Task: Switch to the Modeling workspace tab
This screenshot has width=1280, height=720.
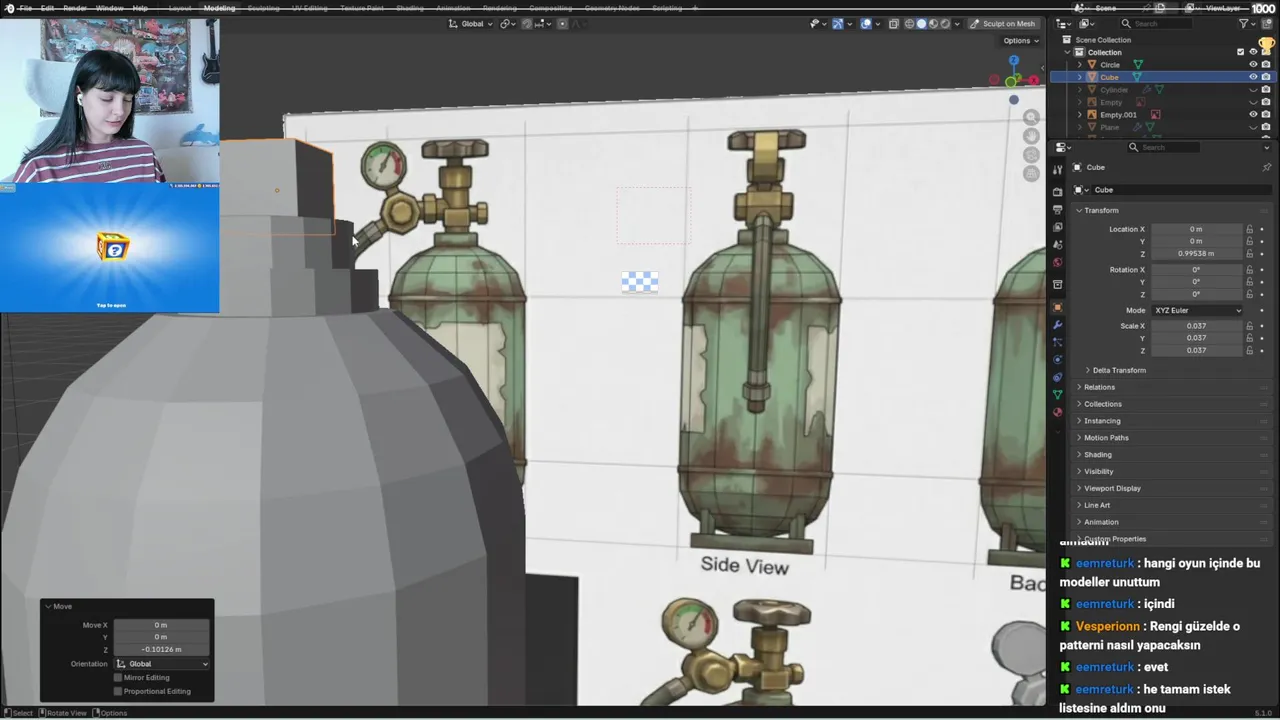Action: point(219,8)
